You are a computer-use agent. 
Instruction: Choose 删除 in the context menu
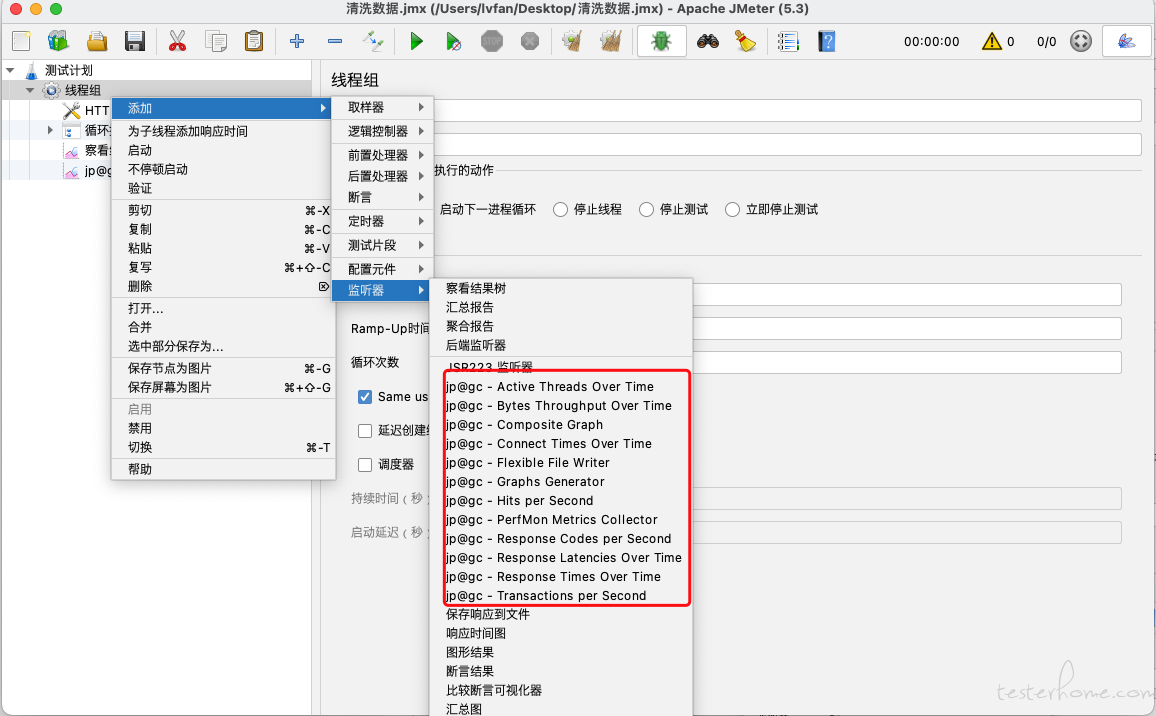223,287
